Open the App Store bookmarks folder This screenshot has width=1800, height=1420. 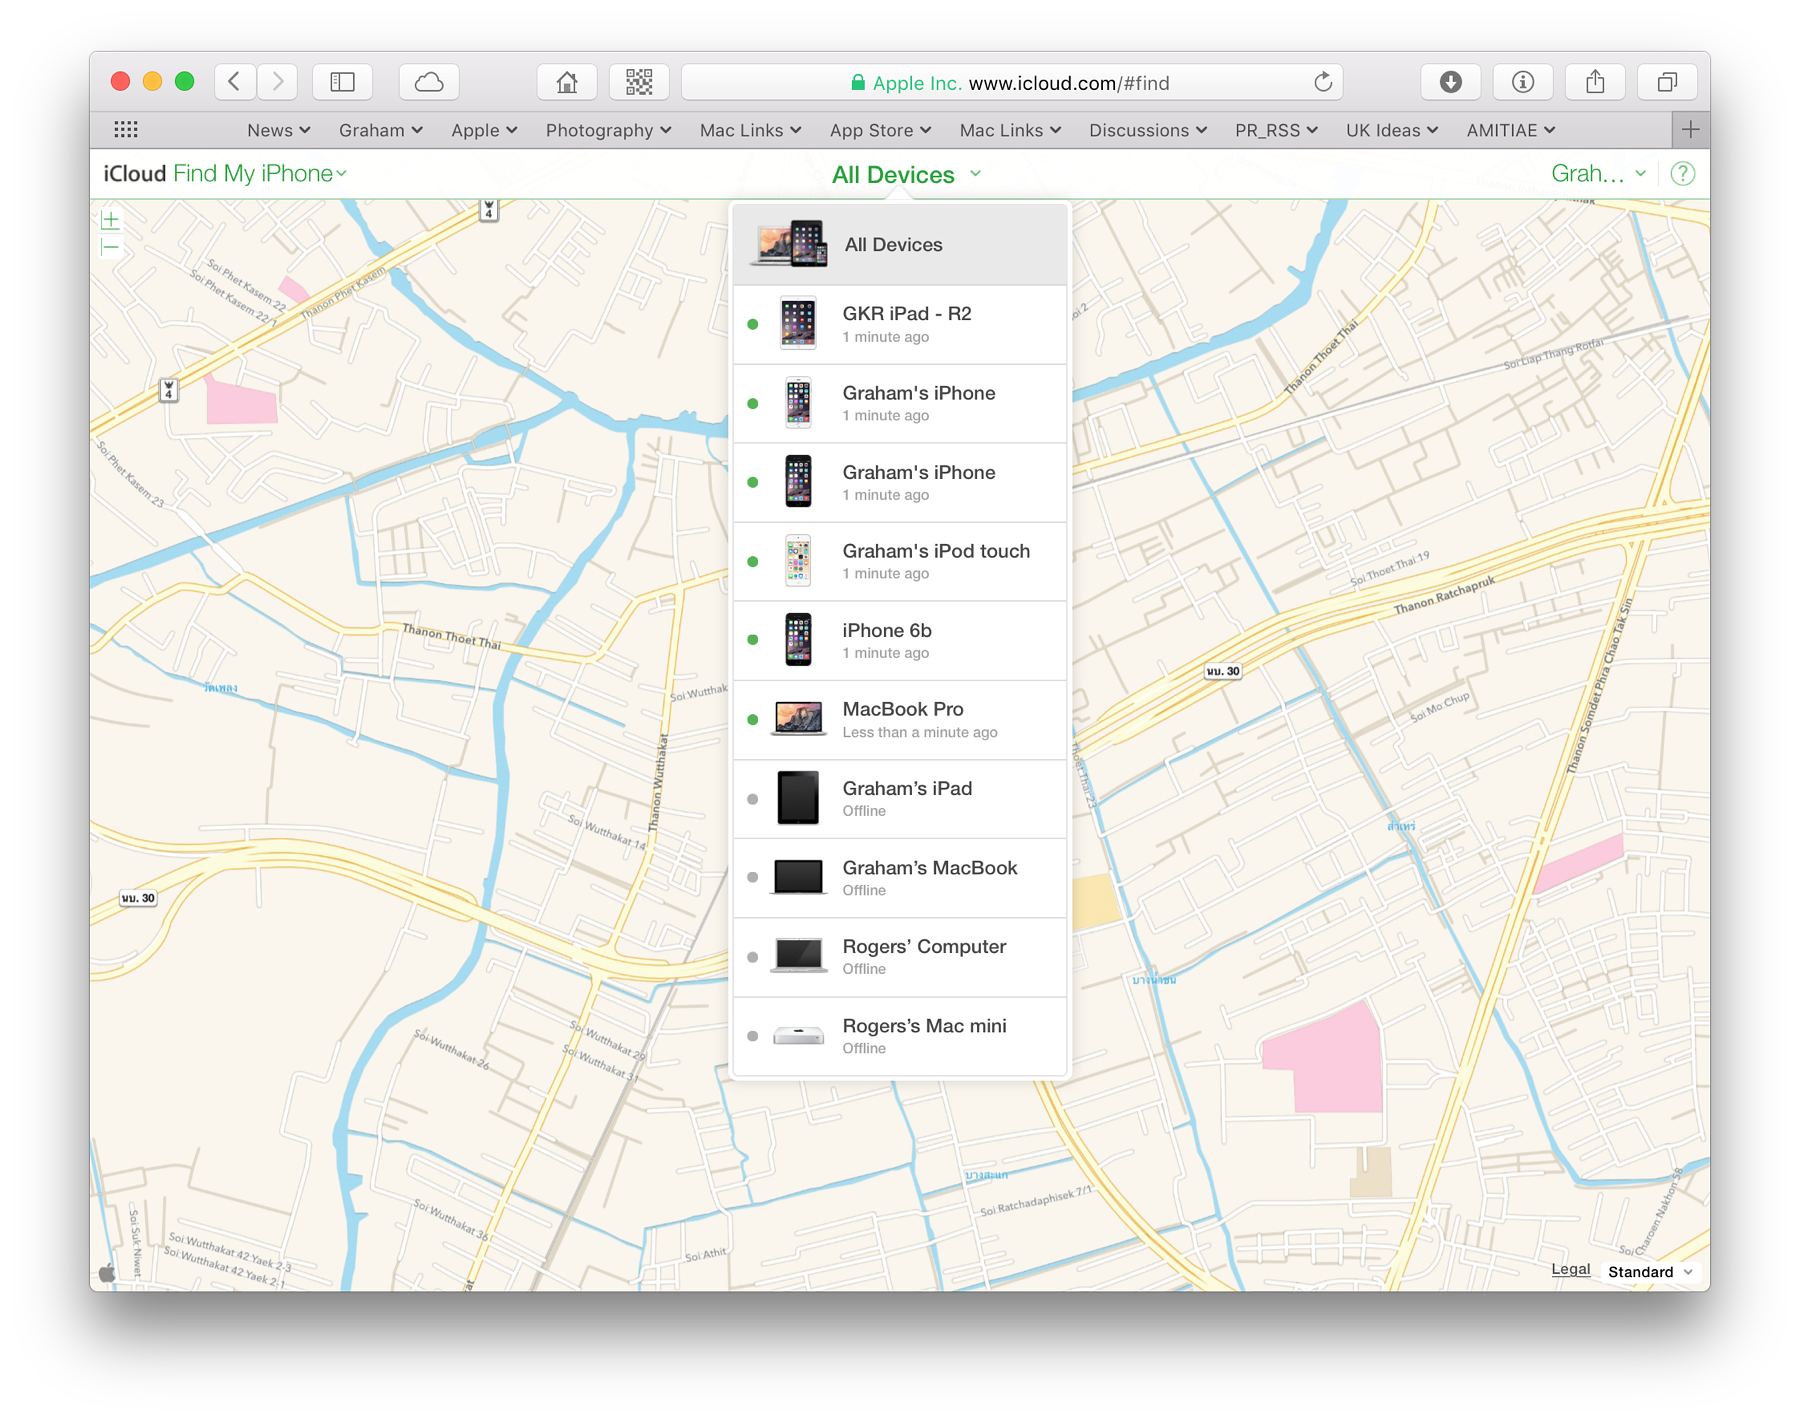(x=881, y=130)
